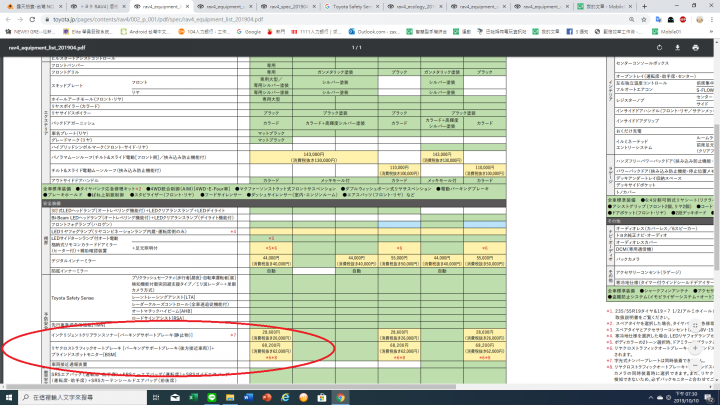Screen dimensions: 720x405
Task: Close the Toyota Safety Sense tab
Action: pos(377,6)
